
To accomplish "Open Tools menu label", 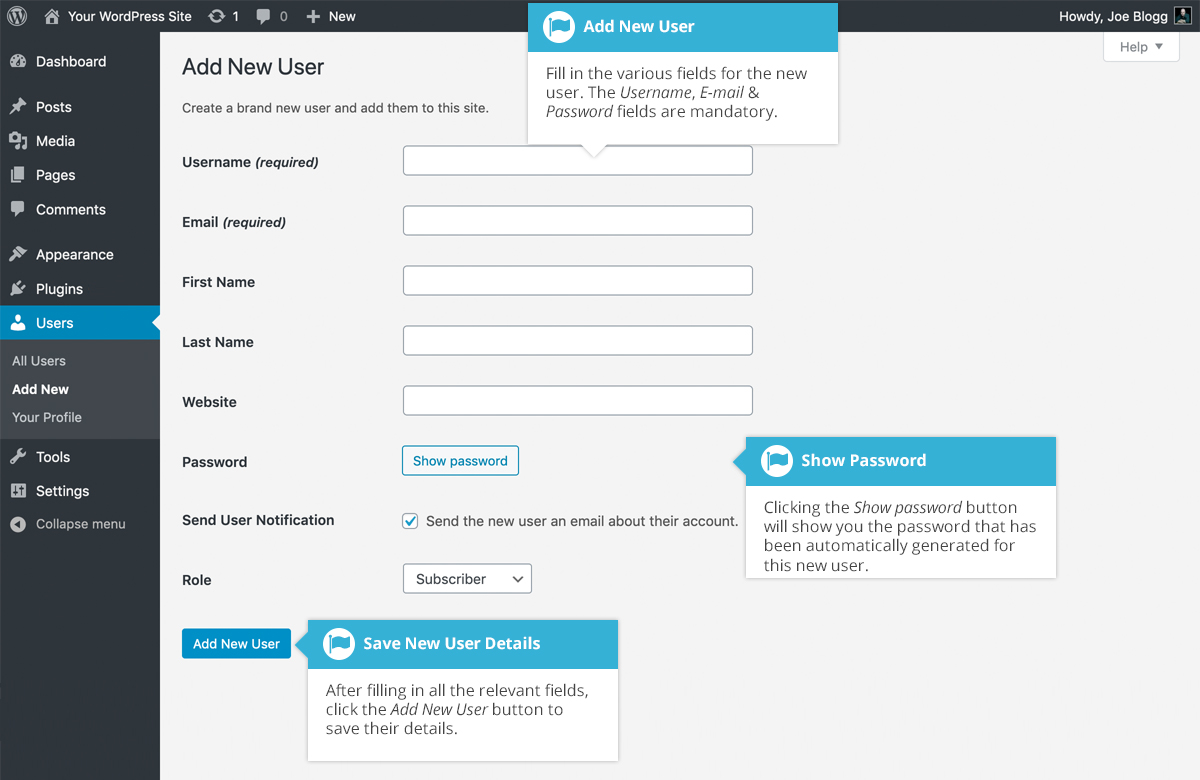I will click(53, 457).
